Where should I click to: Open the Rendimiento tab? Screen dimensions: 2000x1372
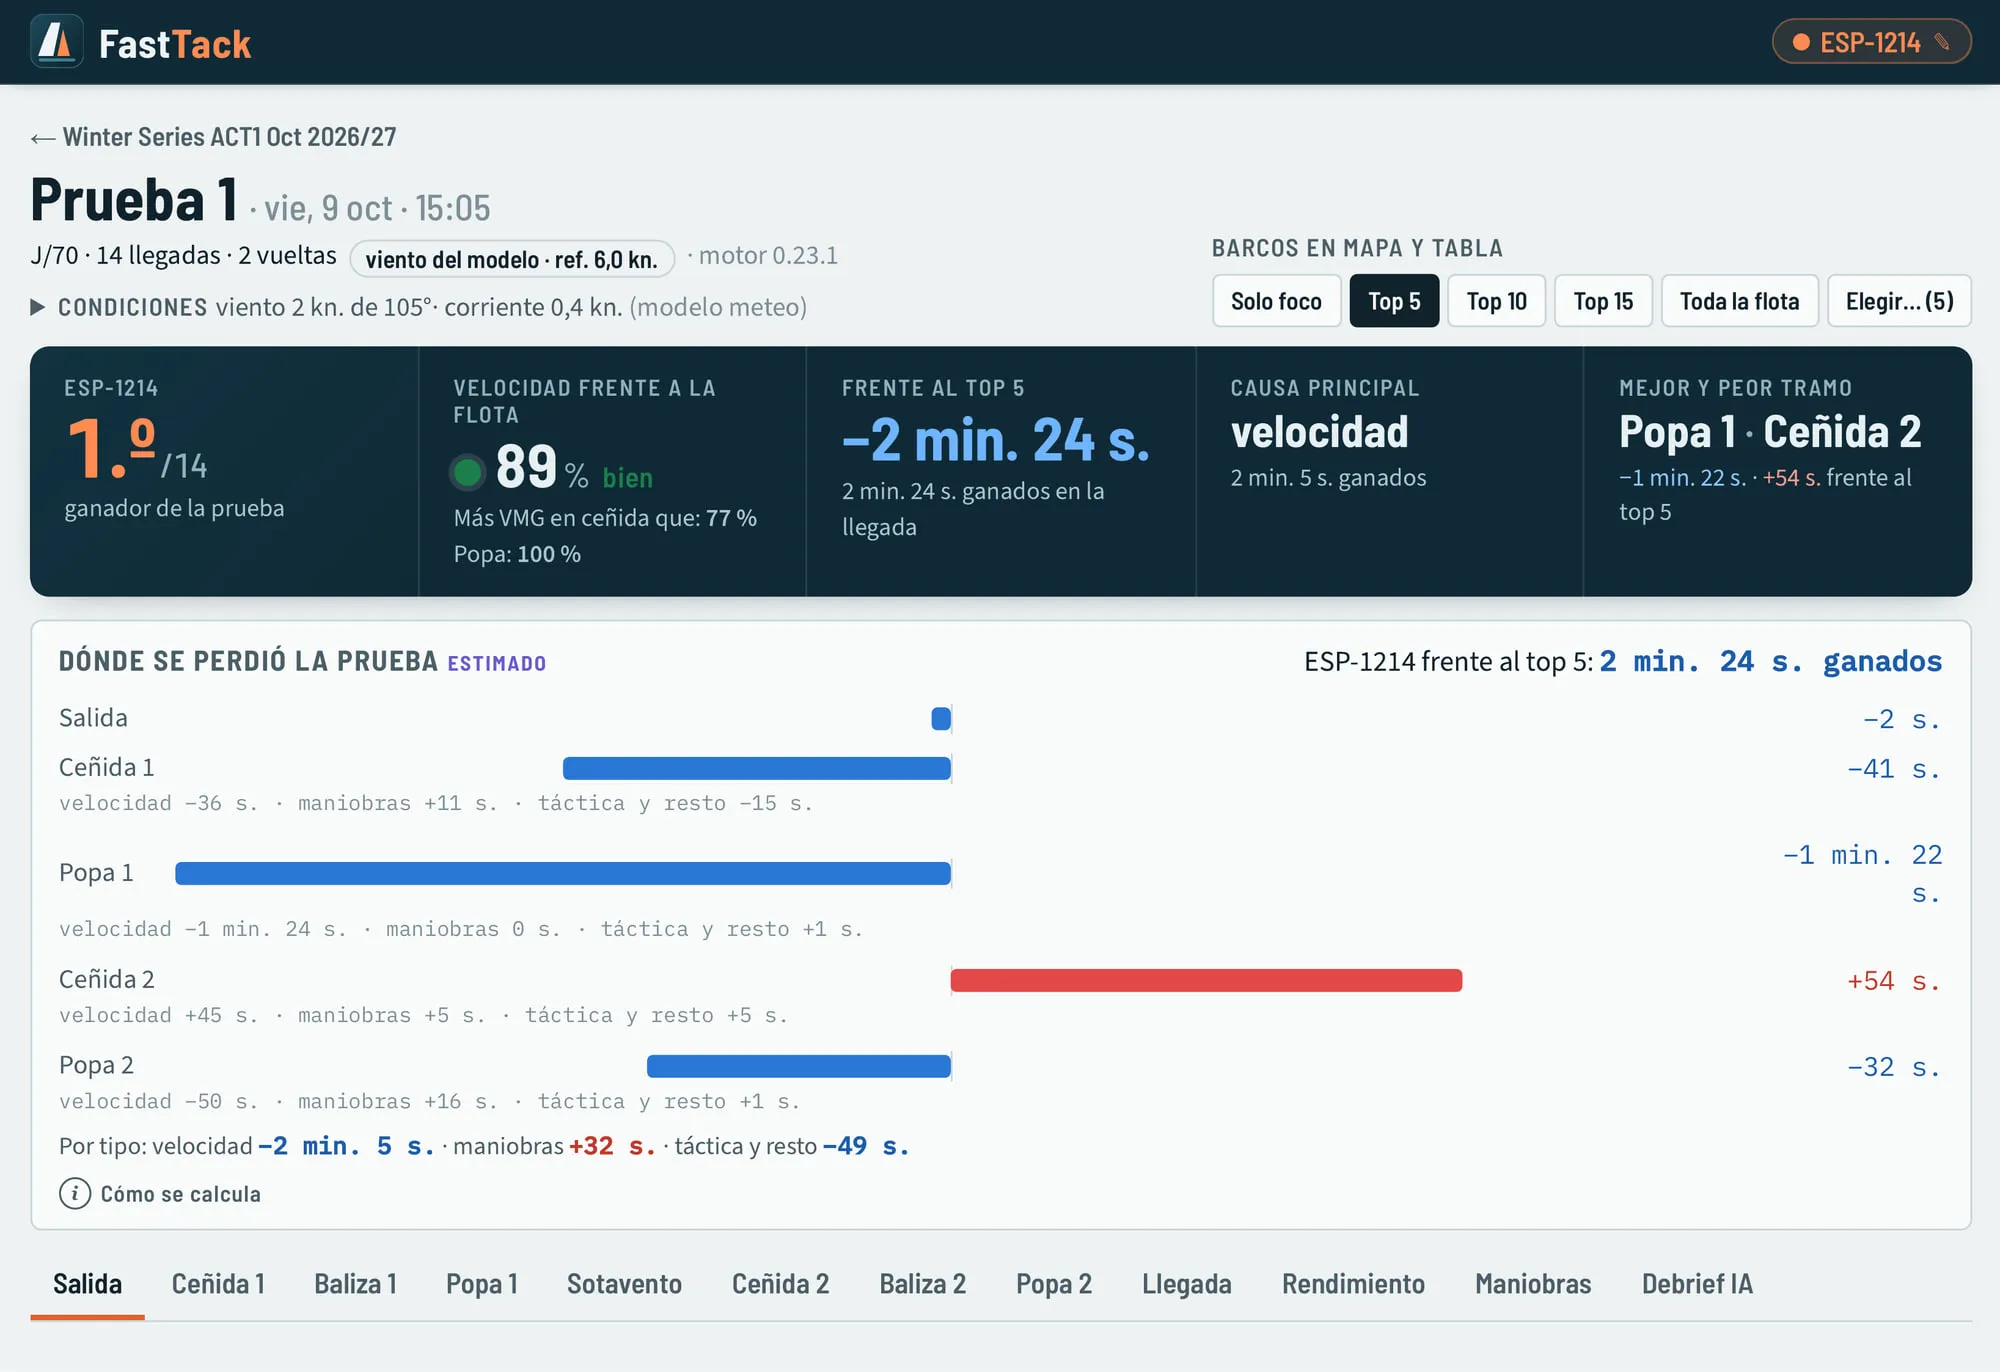point(1353,1284)
